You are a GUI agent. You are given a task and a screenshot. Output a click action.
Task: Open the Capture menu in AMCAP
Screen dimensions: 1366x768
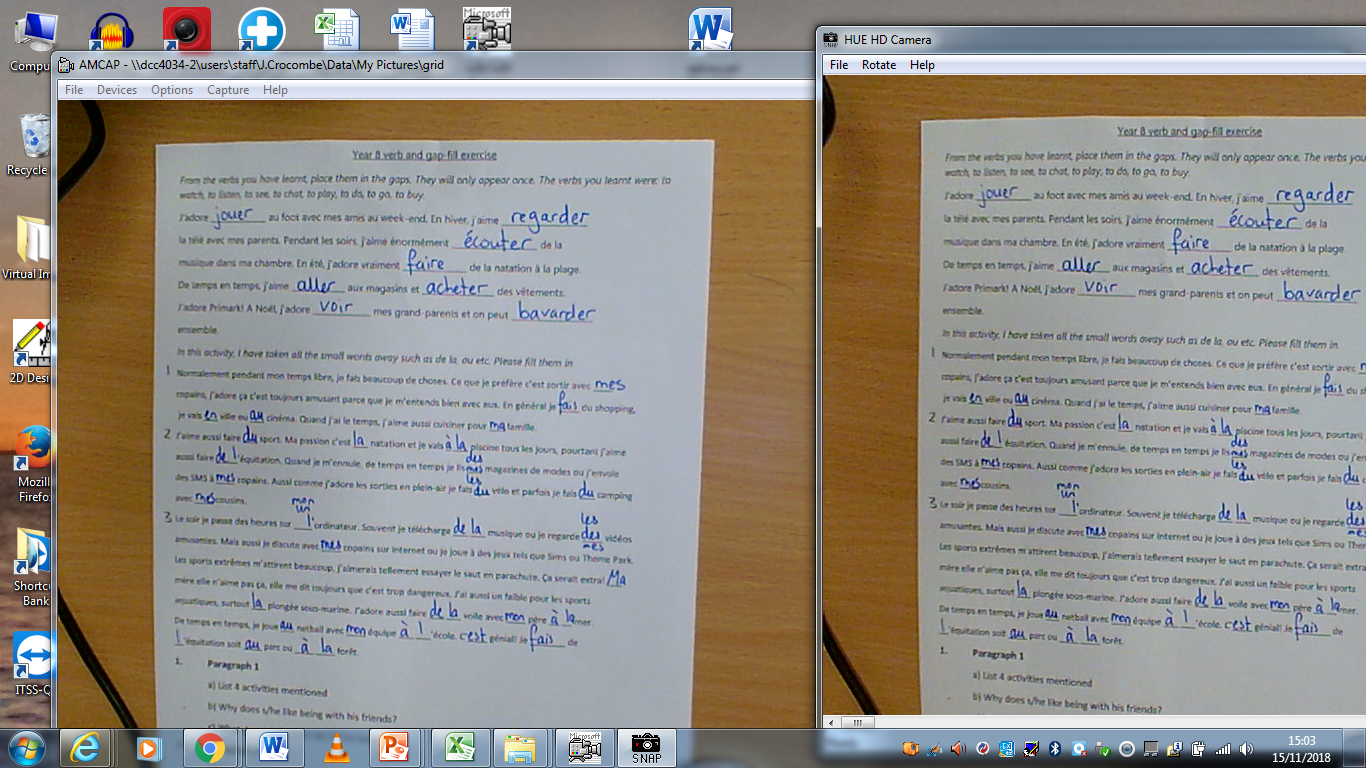pos(228,90)
